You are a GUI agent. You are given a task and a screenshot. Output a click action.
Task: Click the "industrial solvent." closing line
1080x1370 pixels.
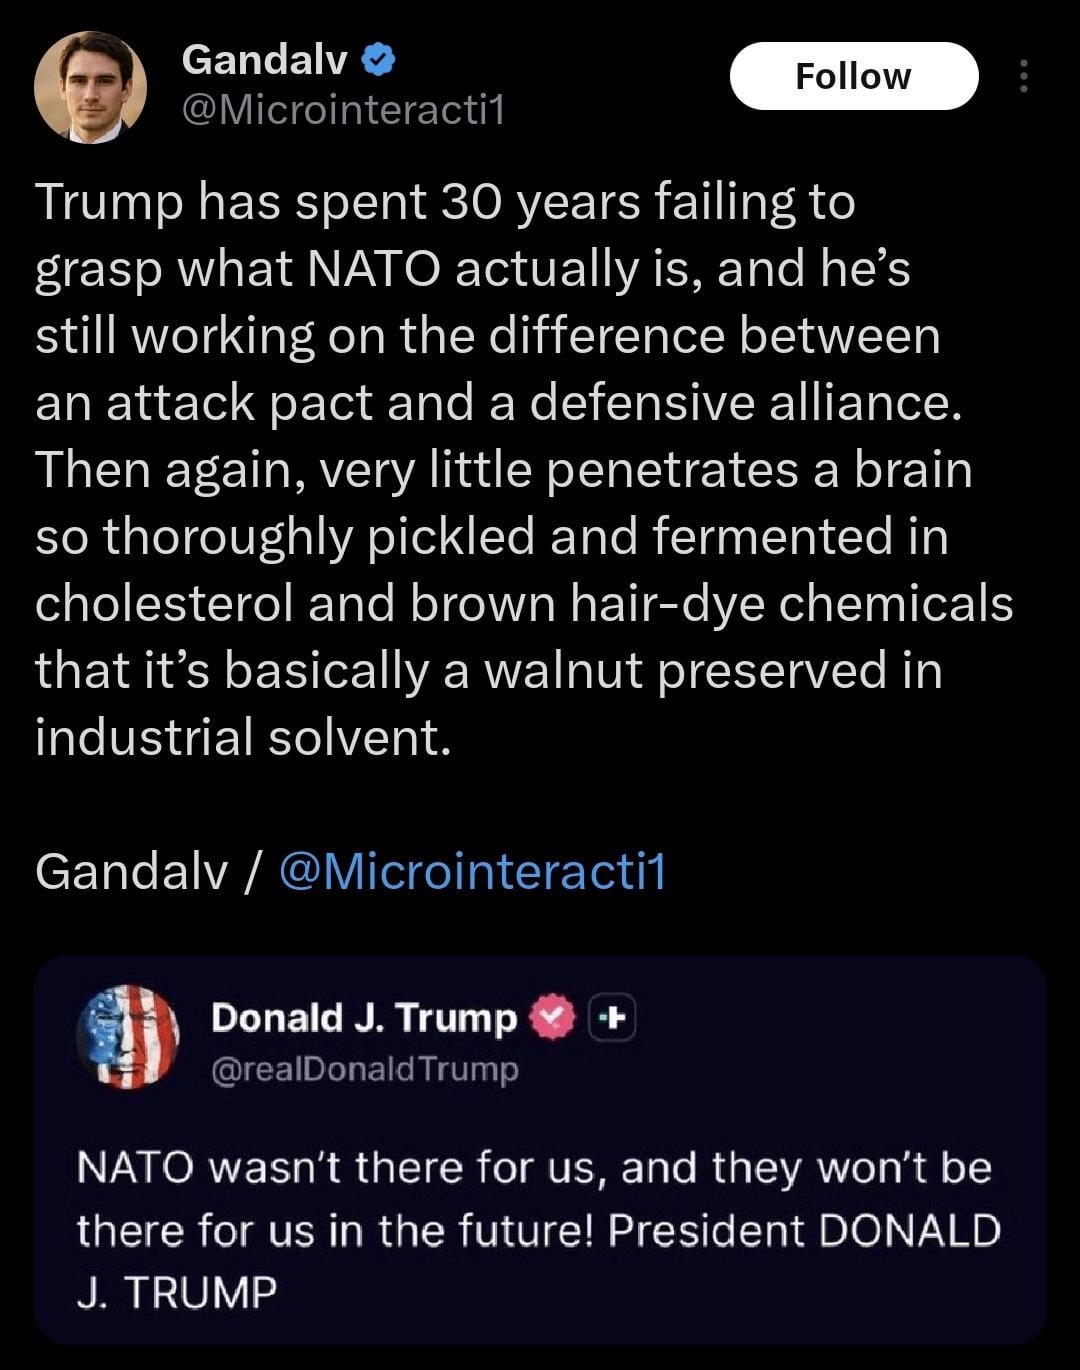click(243, 737)
